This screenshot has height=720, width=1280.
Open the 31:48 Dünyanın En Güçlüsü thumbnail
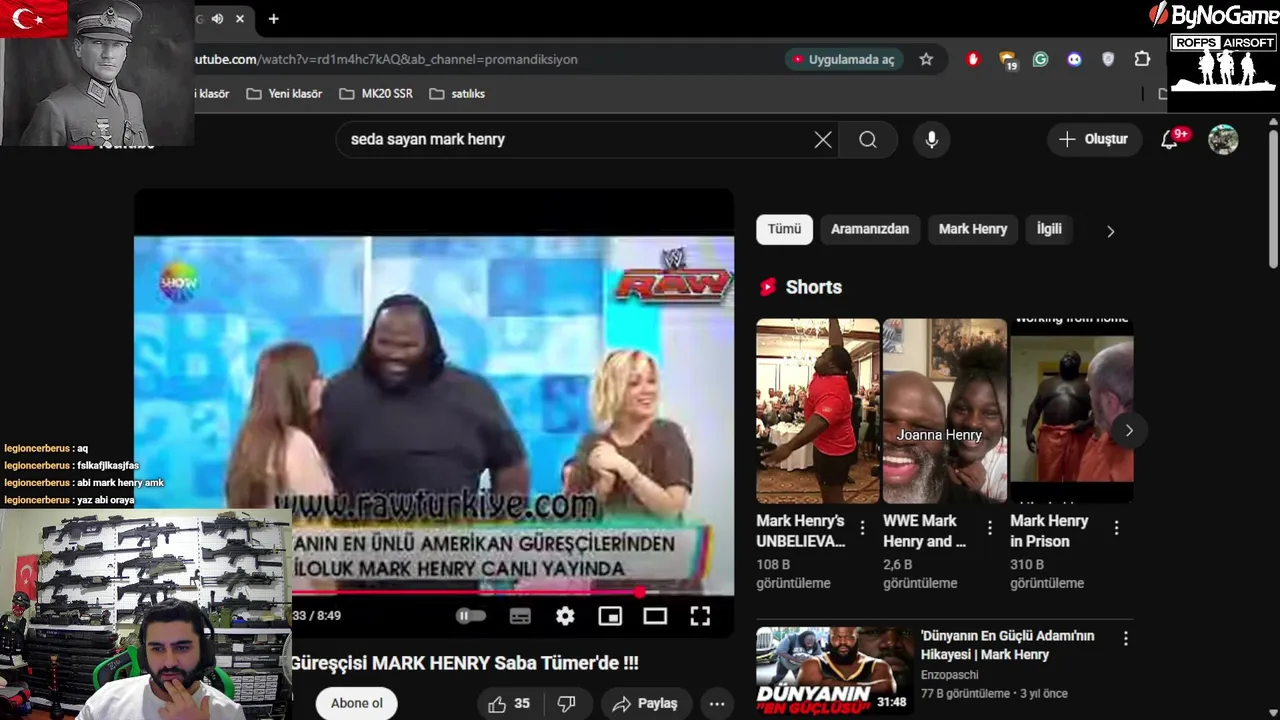pyautogui.click(x=835, y=671)
